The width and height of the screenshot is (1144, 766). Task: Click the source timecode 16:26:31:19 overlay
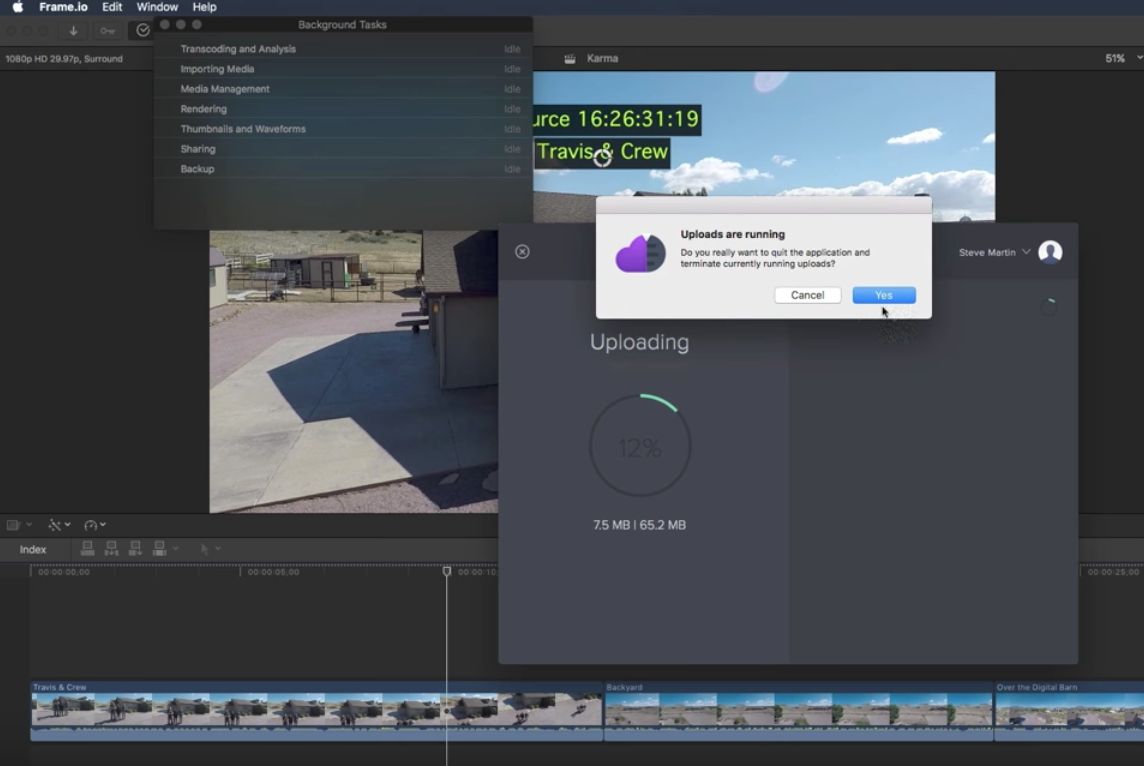click(617, 118)
